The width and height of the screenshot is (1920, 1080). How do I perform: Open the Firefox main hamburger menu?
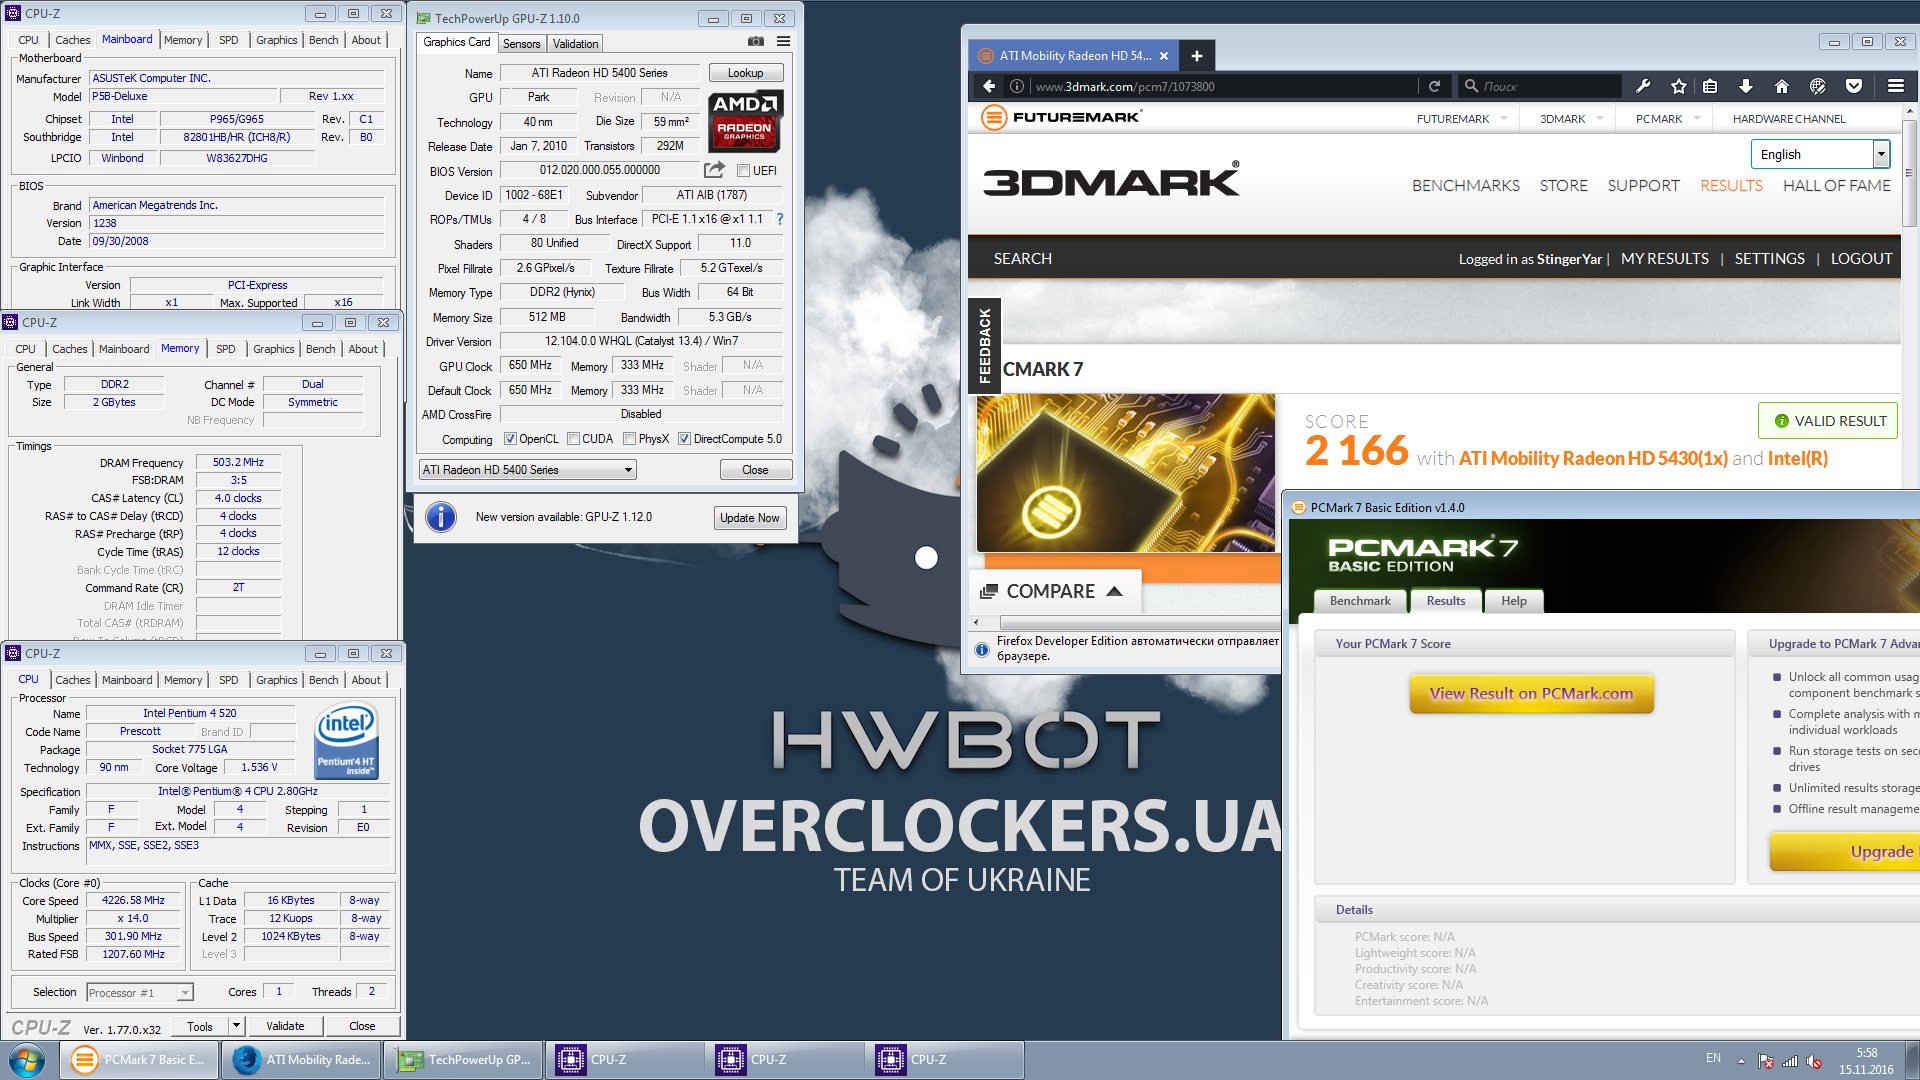(1896, 86)
